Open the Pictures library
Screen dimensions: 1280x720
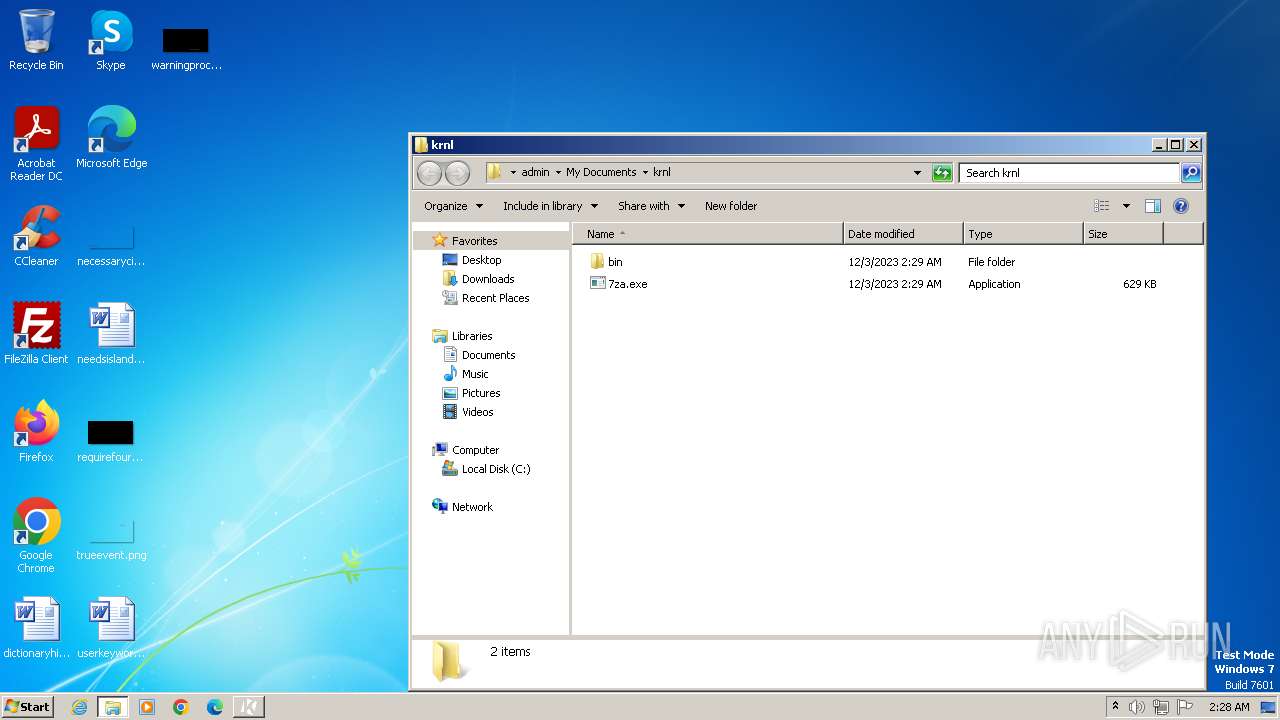coord(481,393)
